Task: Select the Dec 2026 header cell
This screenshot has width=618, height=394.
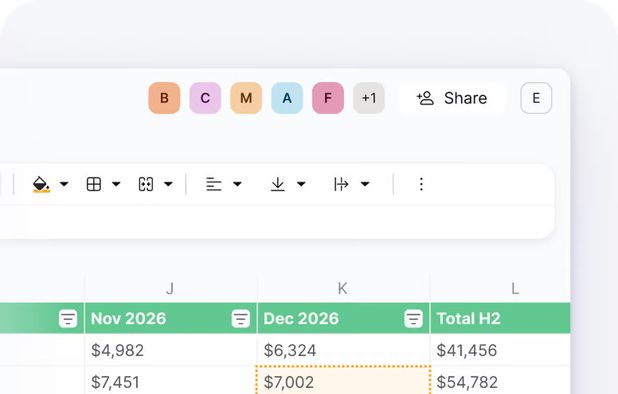Action: coord(343,318)
